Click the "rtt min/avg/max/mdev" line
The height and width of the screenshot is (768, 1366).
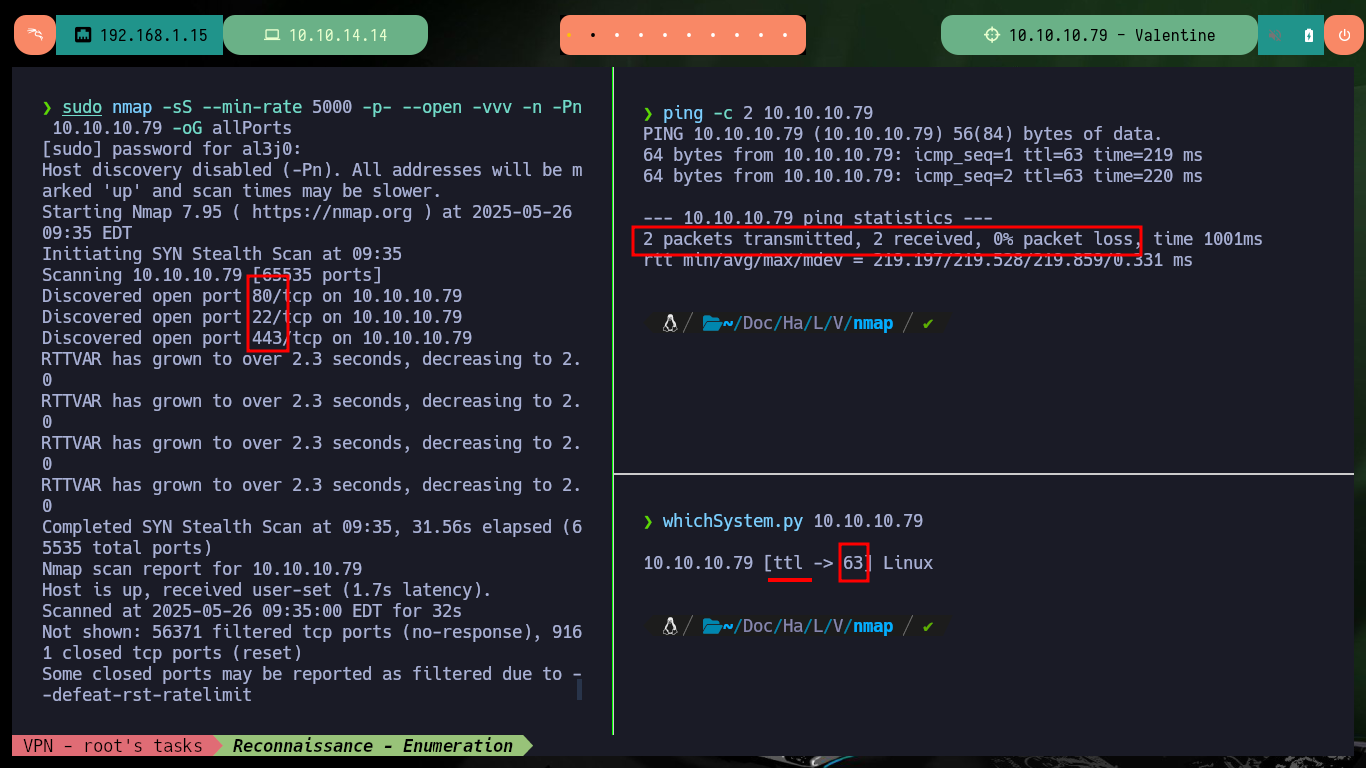tap(918, 260)
